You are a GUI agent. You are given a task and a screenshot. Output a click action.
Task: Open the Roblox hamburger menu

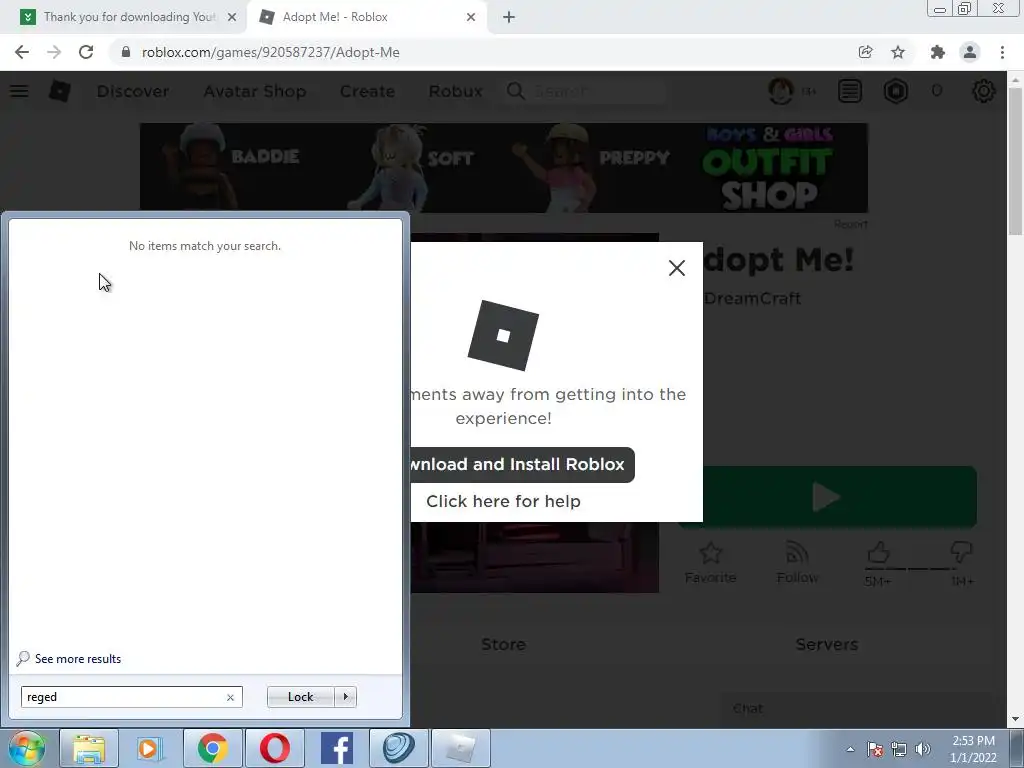(19, 91)
